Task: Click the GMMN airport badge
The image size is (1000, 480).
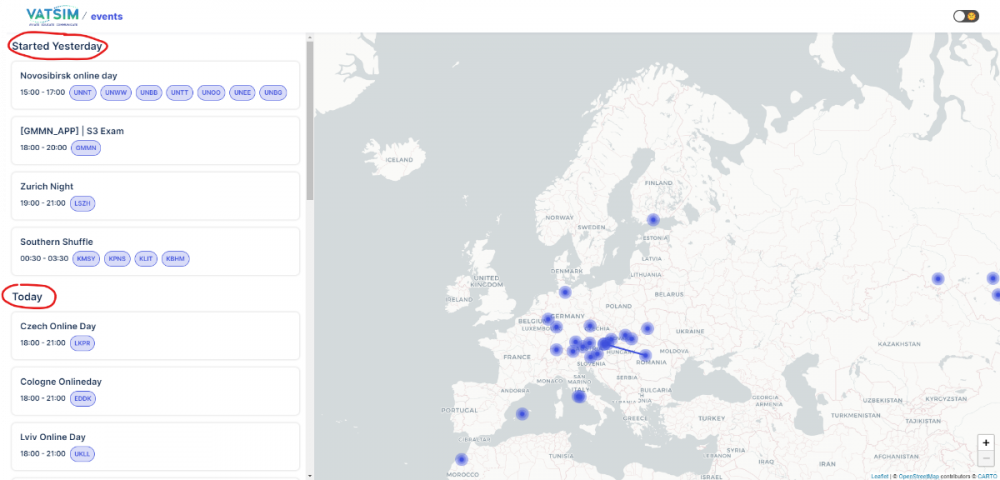Action: tap(85, 148)
